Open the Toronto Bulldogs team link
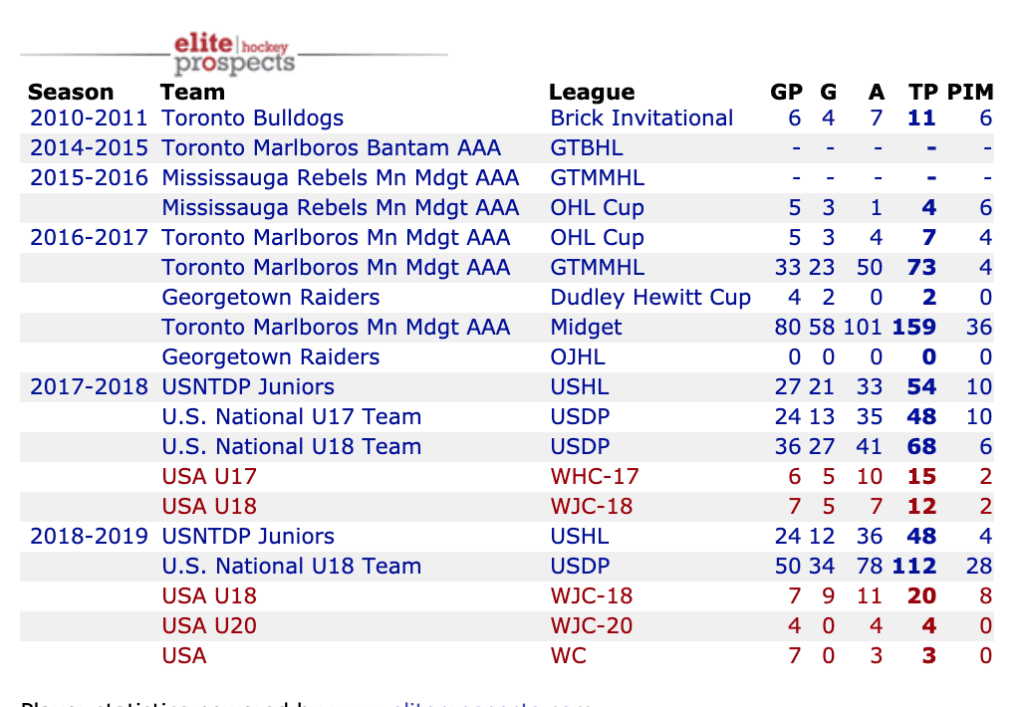1024x707 pixels. (252, 118)
